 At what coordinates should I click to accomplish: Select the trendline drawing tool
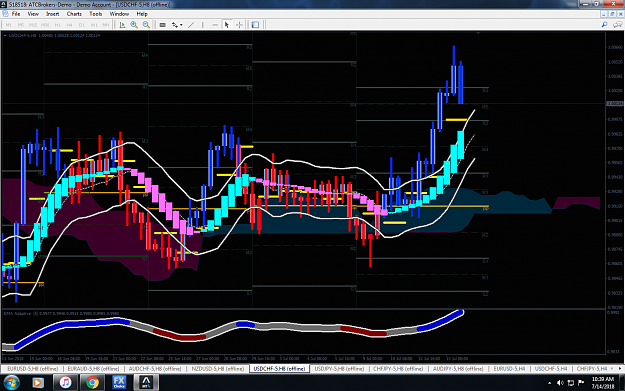pos(191,25)
